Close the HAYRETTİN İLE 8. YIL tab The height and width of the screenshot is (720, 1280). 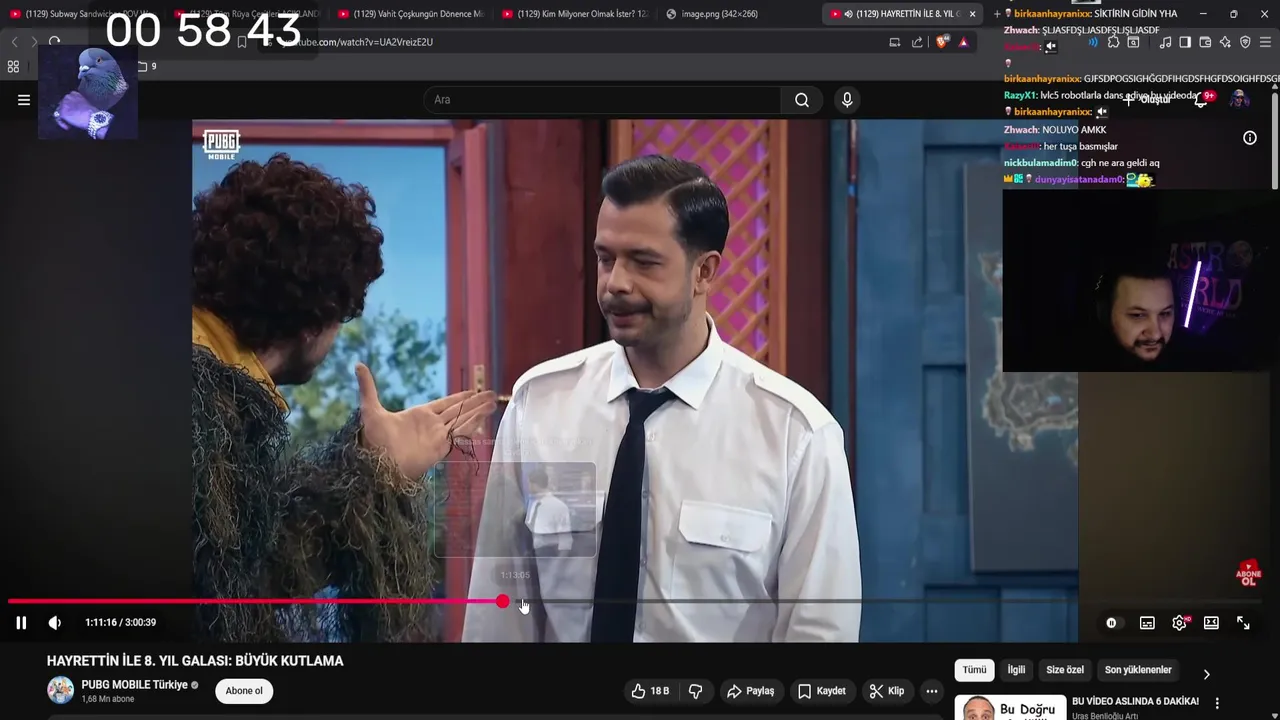coord(972,14)
